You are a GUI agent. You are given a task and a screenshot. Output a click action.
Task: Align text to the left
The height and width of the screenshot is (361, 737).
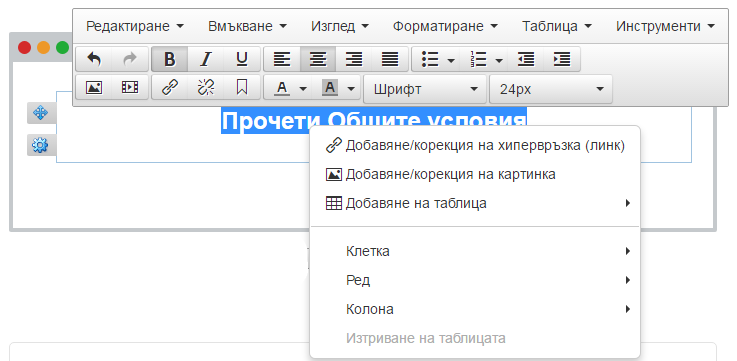(x=282, y=59)
